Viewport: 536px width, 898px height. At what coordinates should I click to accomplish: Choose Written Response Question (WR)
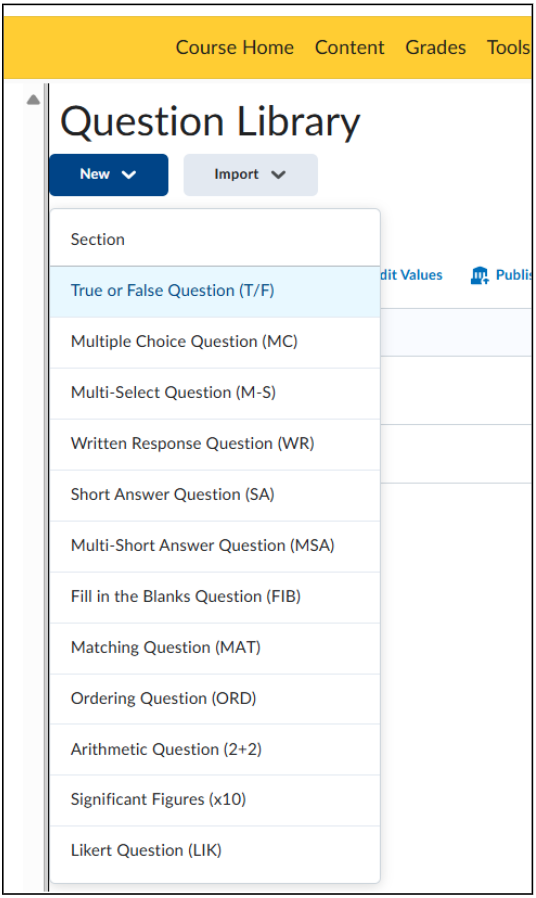click(215, 444)
